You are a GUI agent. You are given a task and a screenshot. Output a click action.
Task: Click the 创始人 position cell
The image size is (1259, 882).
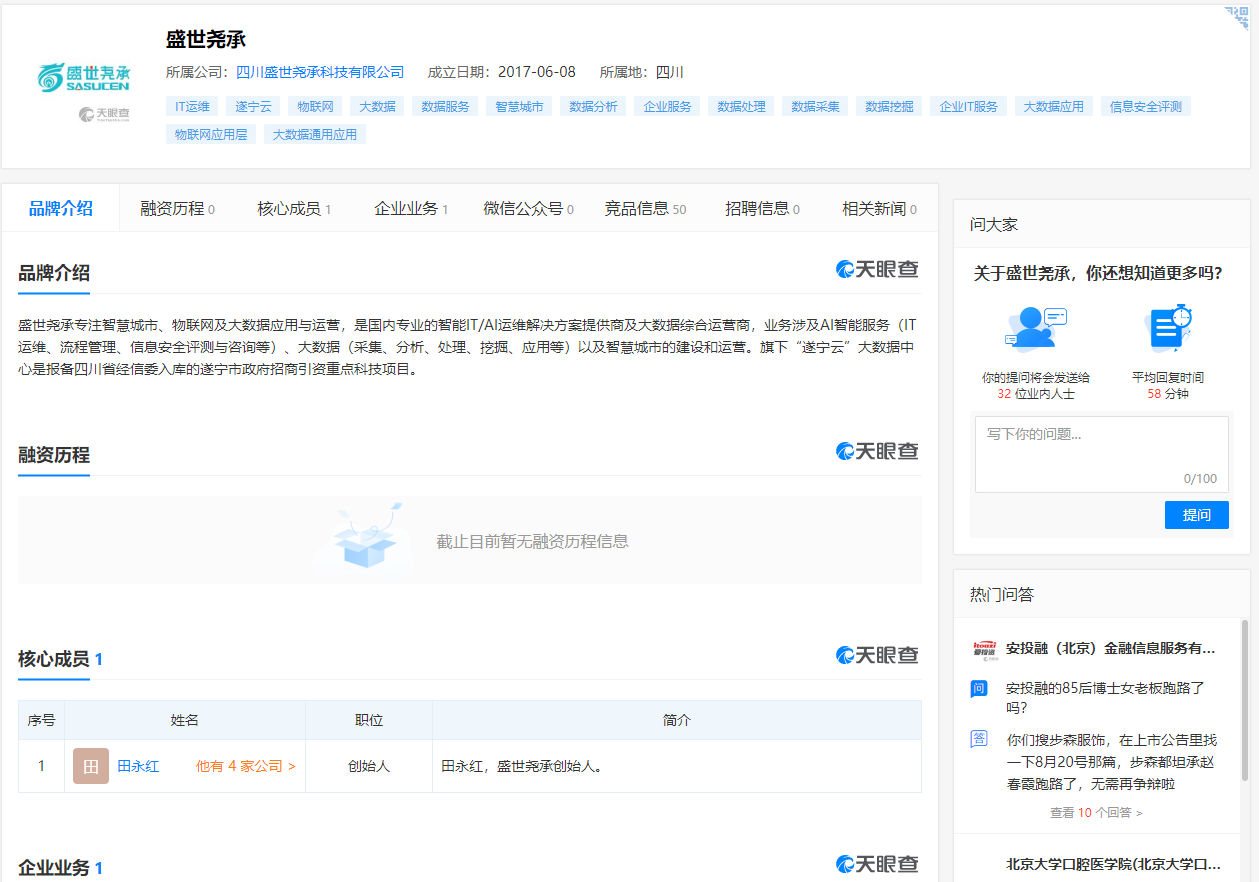tap(369, 766)
